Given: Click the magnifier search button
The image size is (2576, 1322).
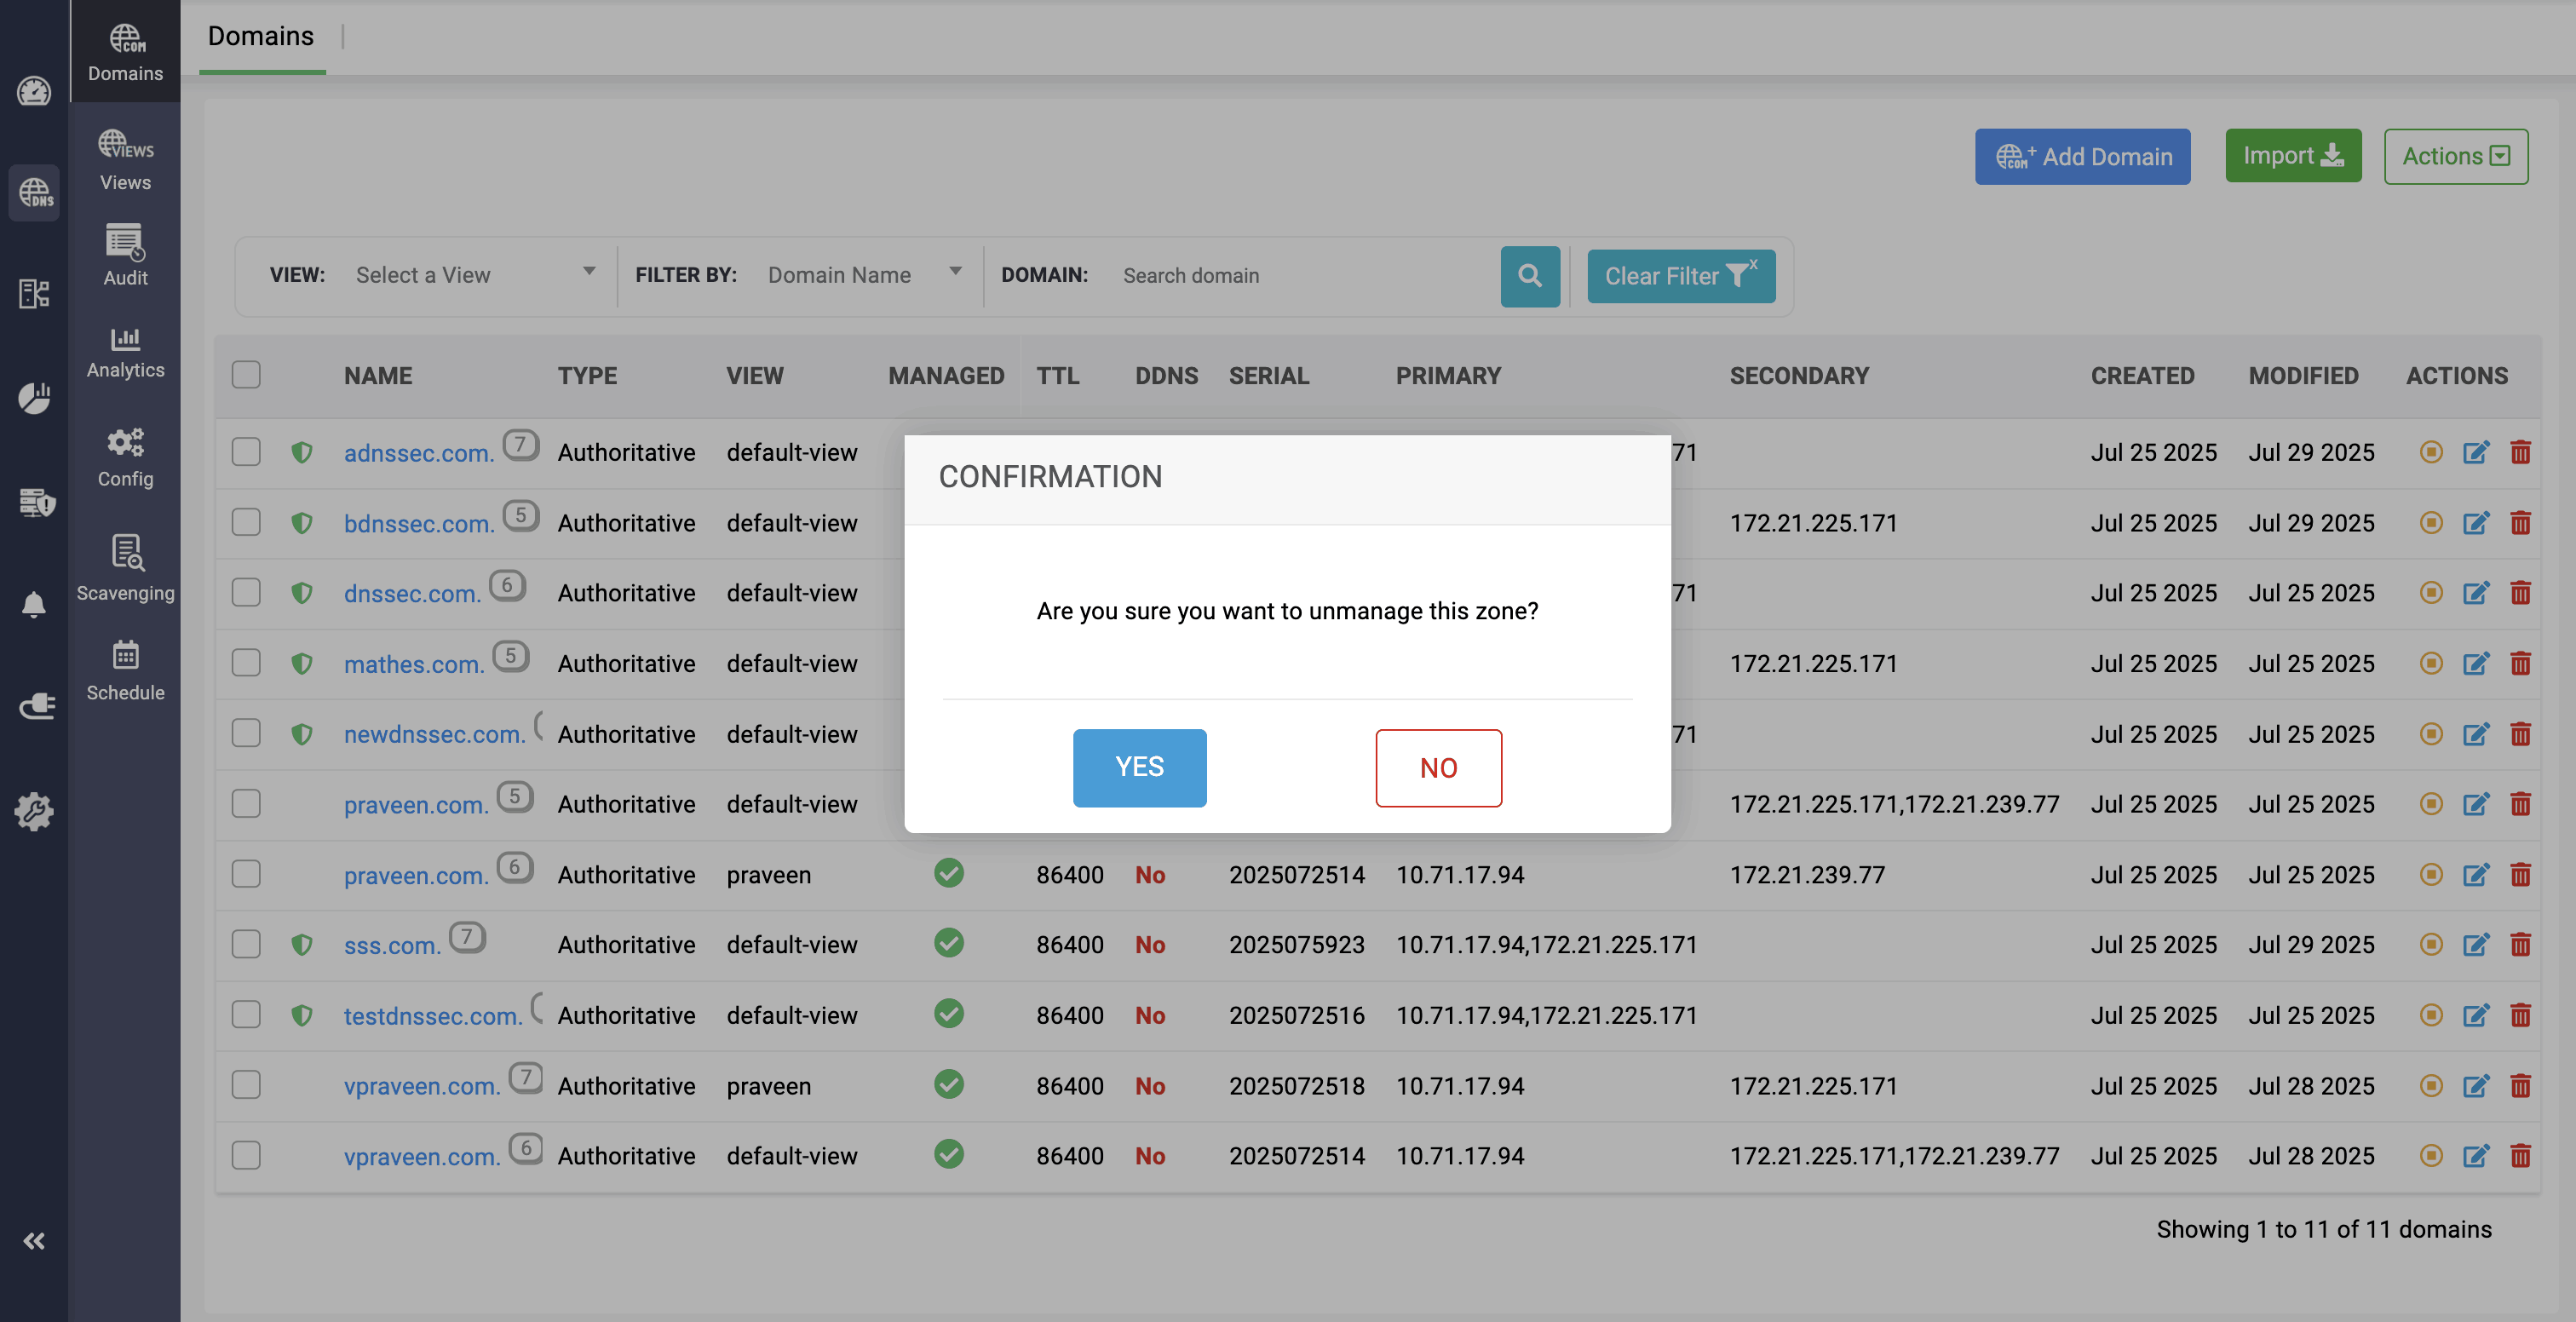Looking at the screenshot, I should coord(1529,276).
